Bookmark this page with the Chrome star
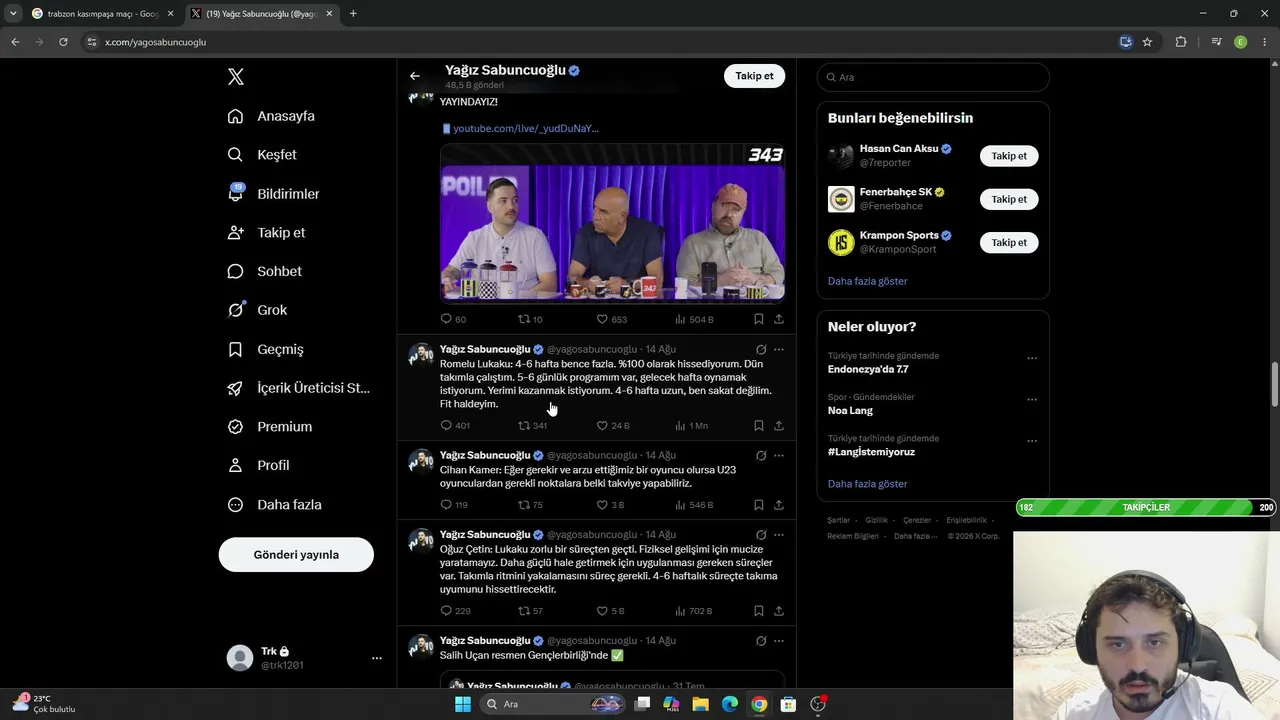Viewport: 1280px width, 720px height. [x=1147, y=42]
